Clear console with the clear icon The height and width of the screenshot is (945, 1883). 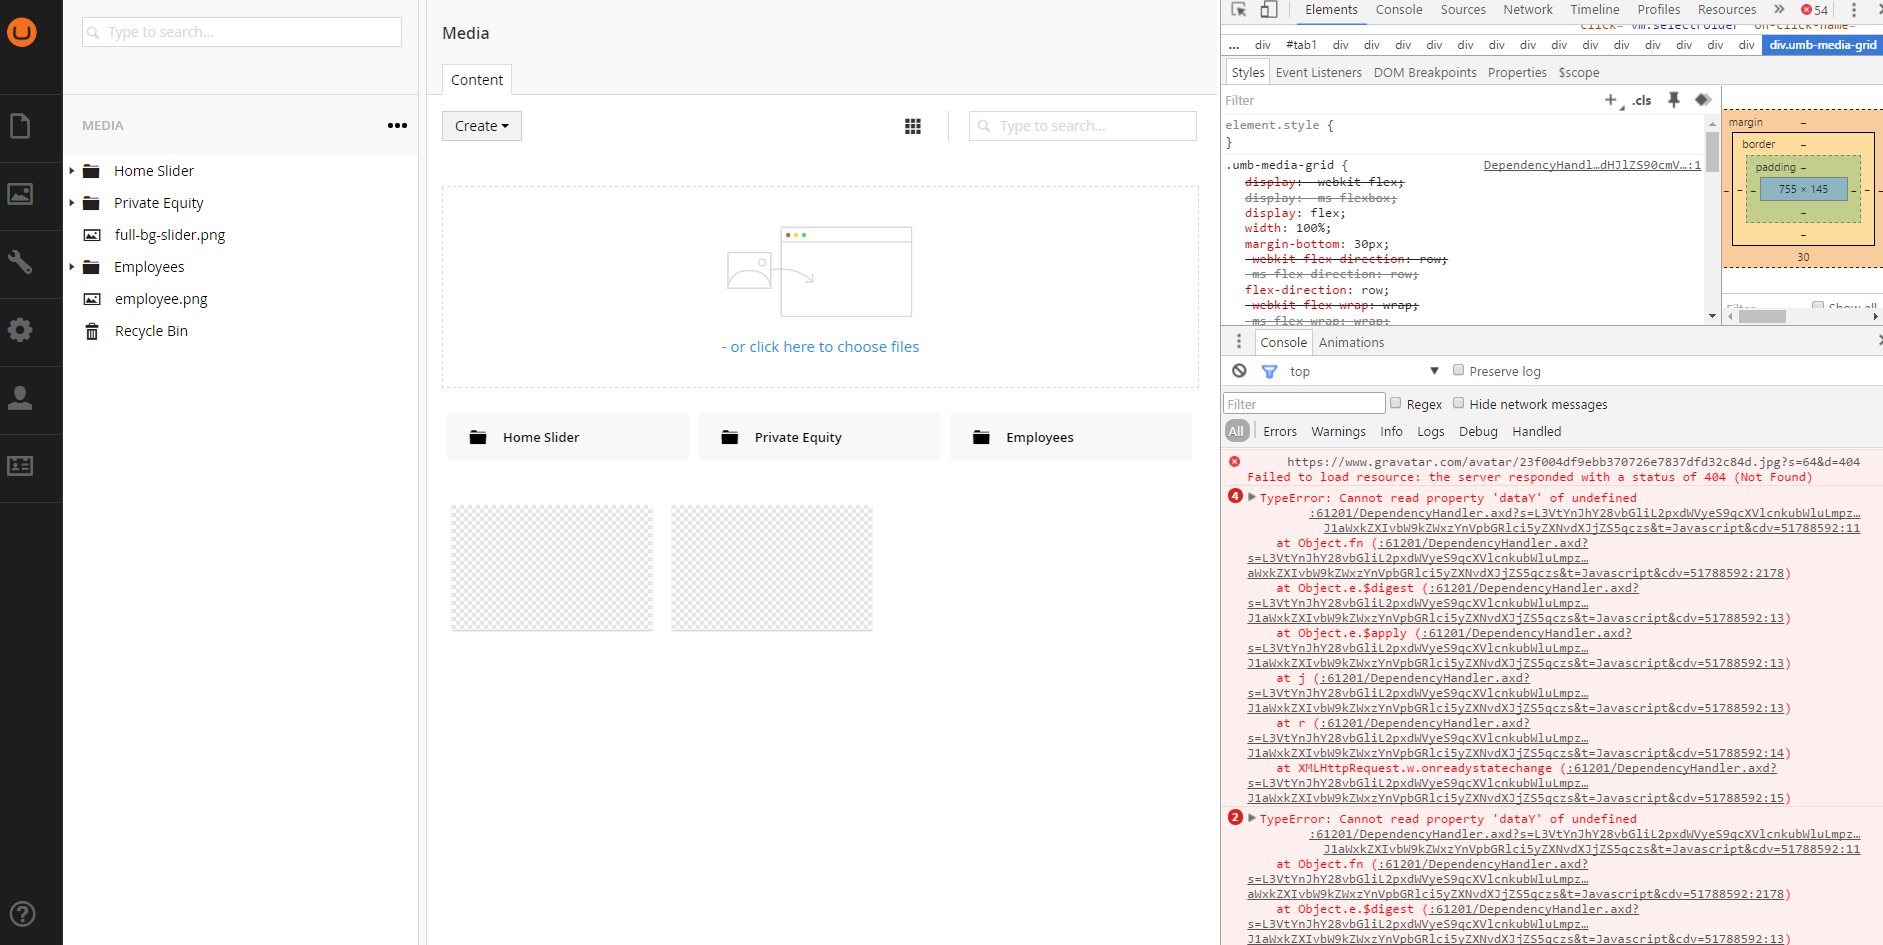click(x=1239, y=371)
